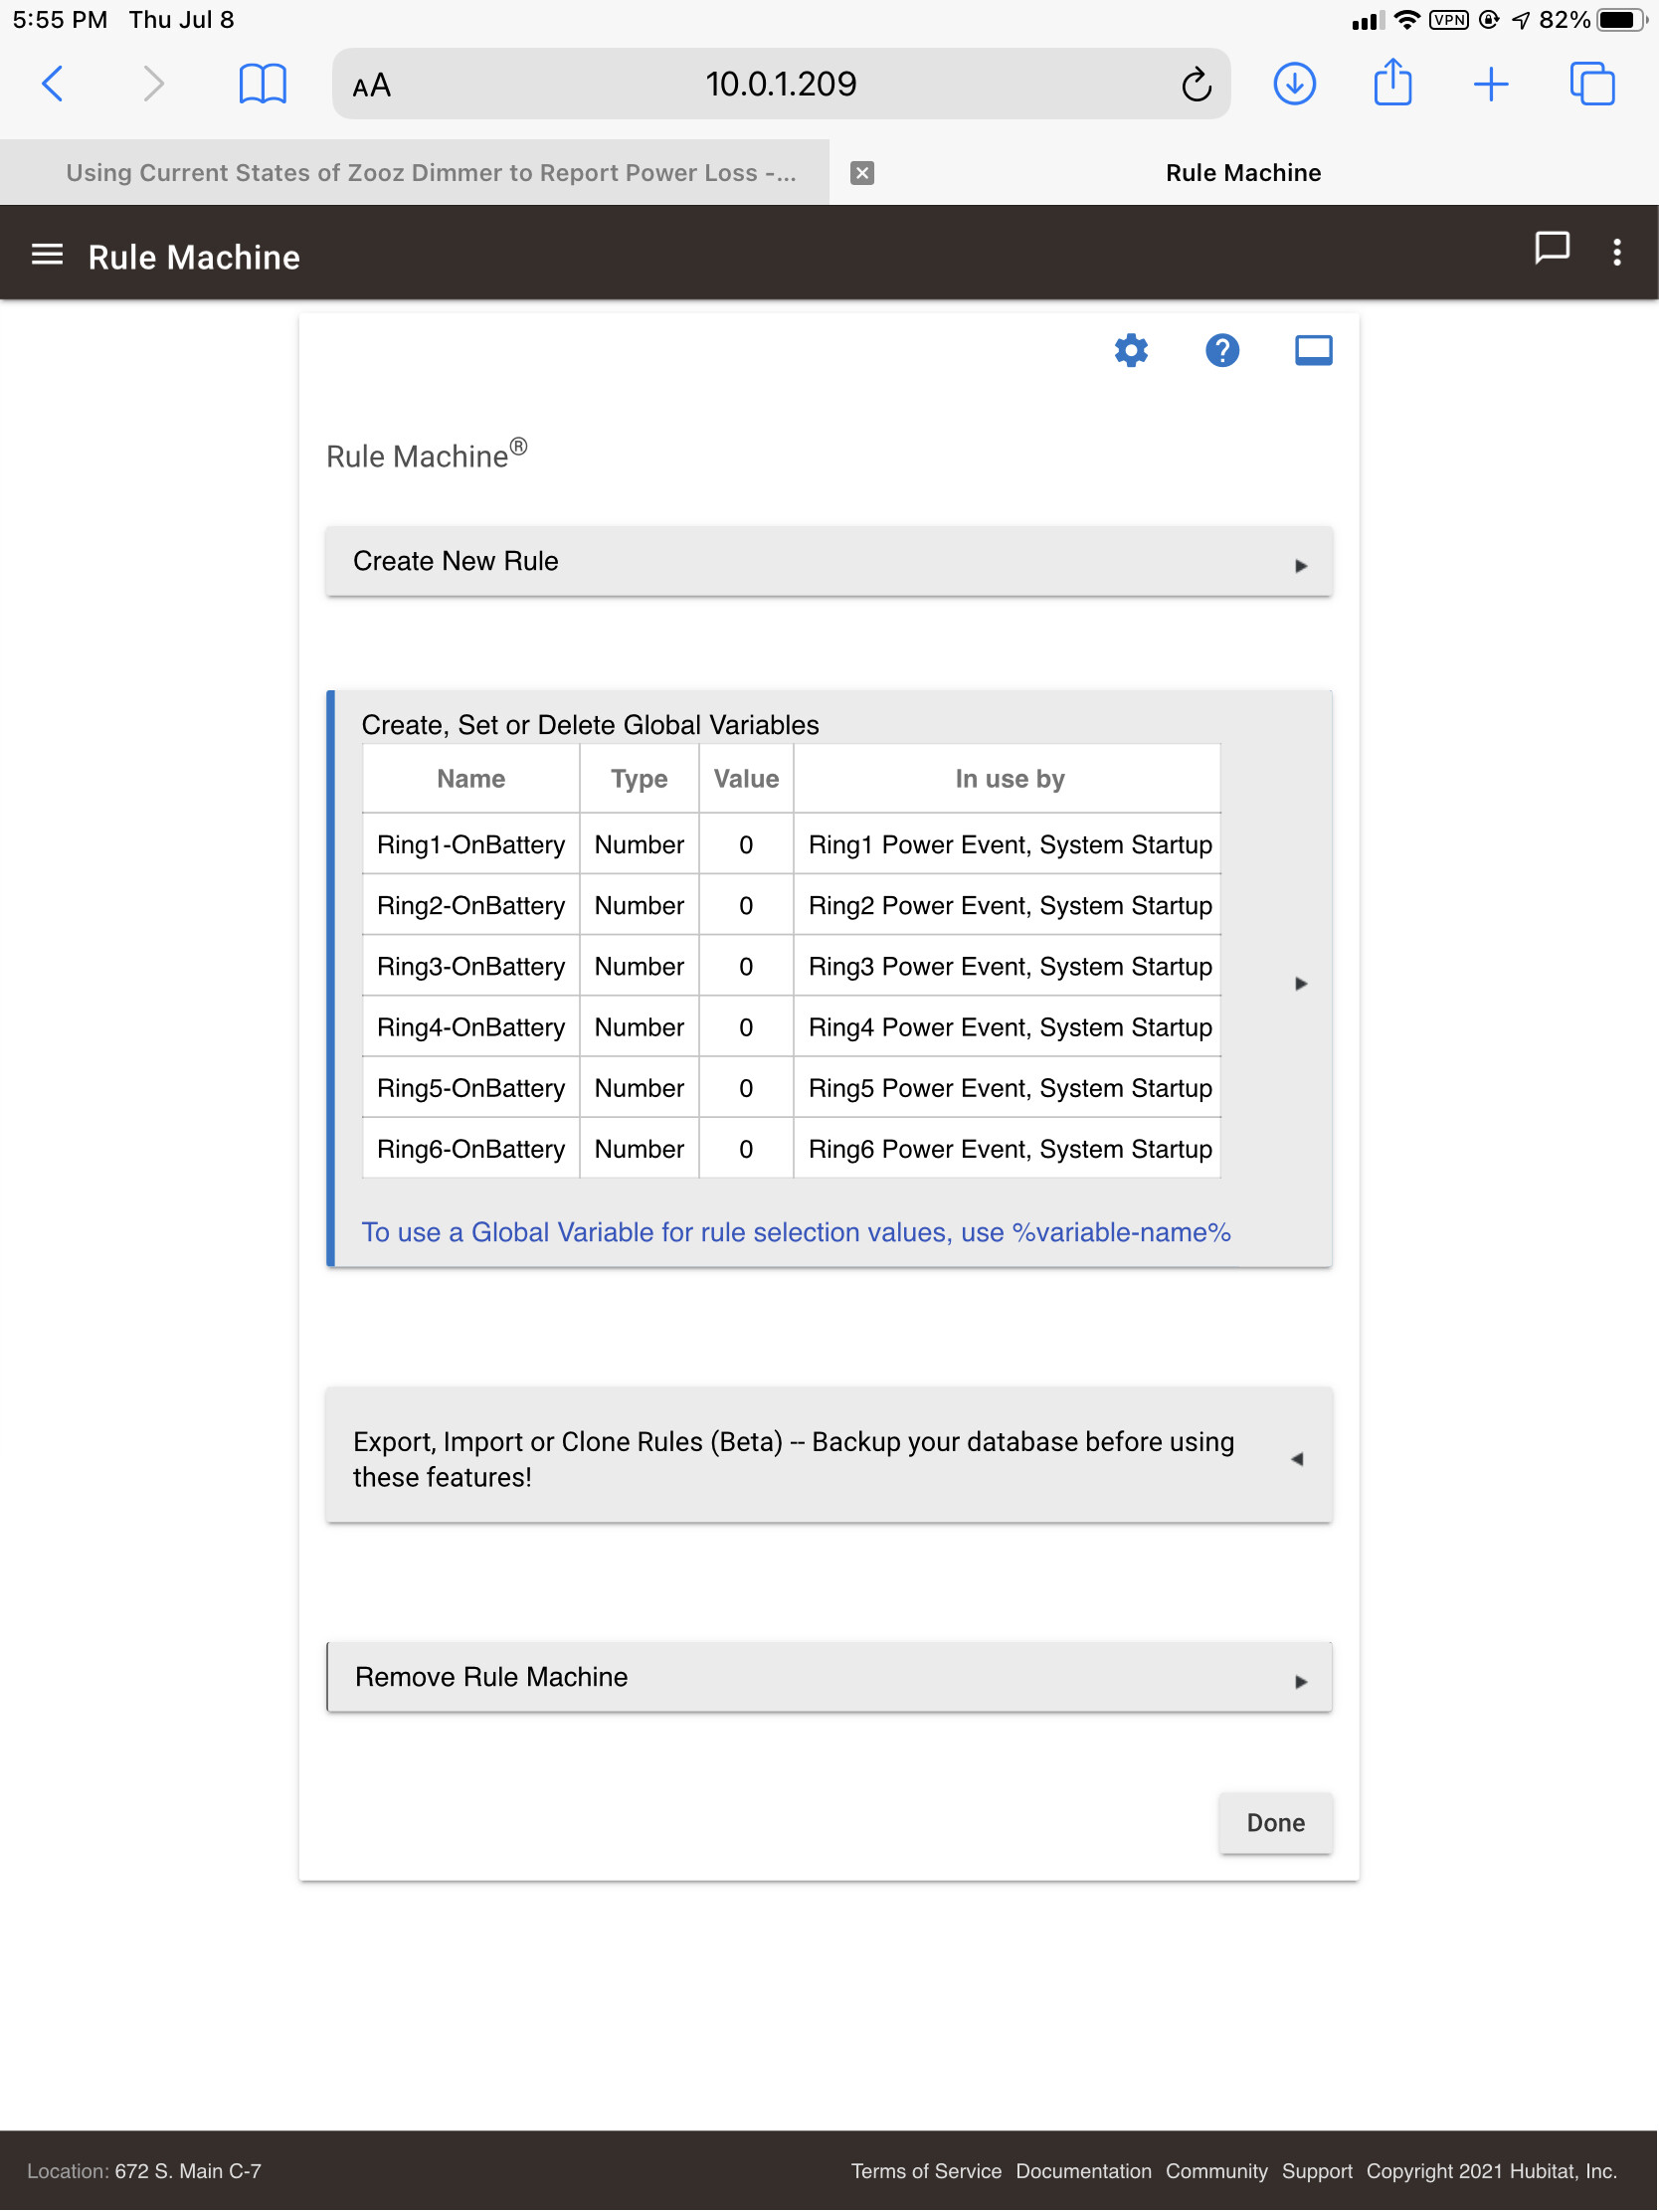Open the Documentation footer link

coord(1083,2170)
